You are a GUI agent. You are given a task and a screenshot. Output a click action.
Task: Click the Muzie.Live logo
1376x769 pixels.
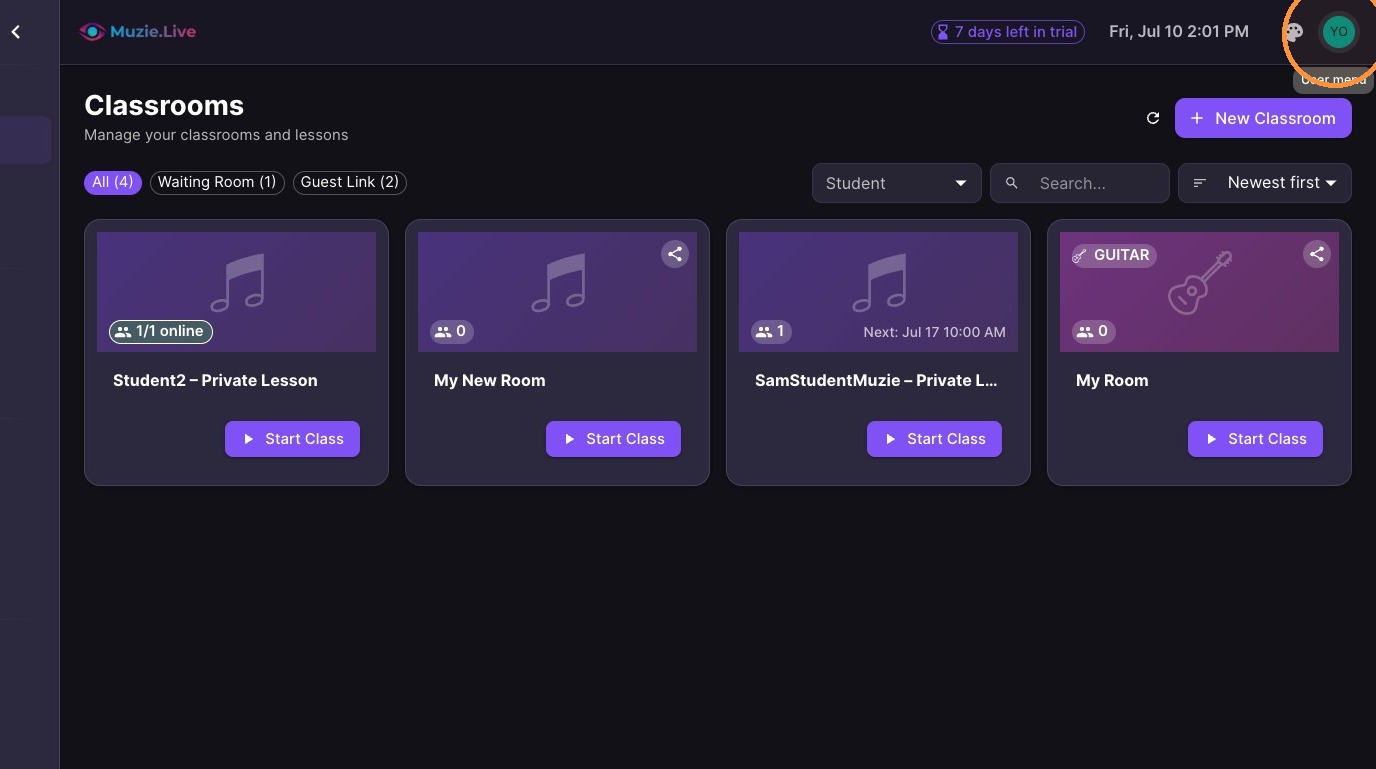[x=138, y=32]
